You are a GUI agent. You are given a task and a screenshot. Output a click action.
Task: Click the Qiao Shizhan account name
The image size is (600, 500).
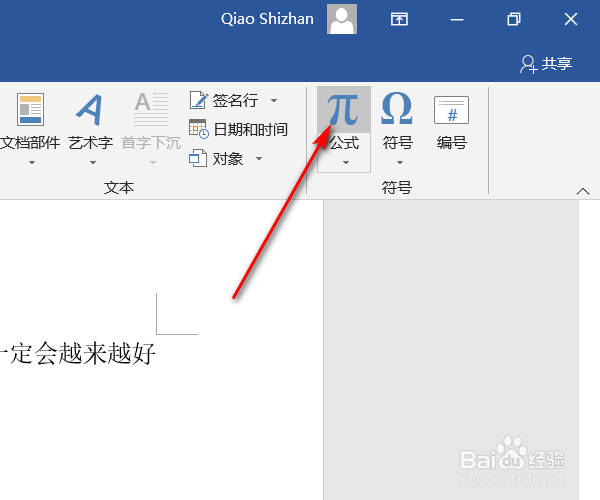[267, 19]
